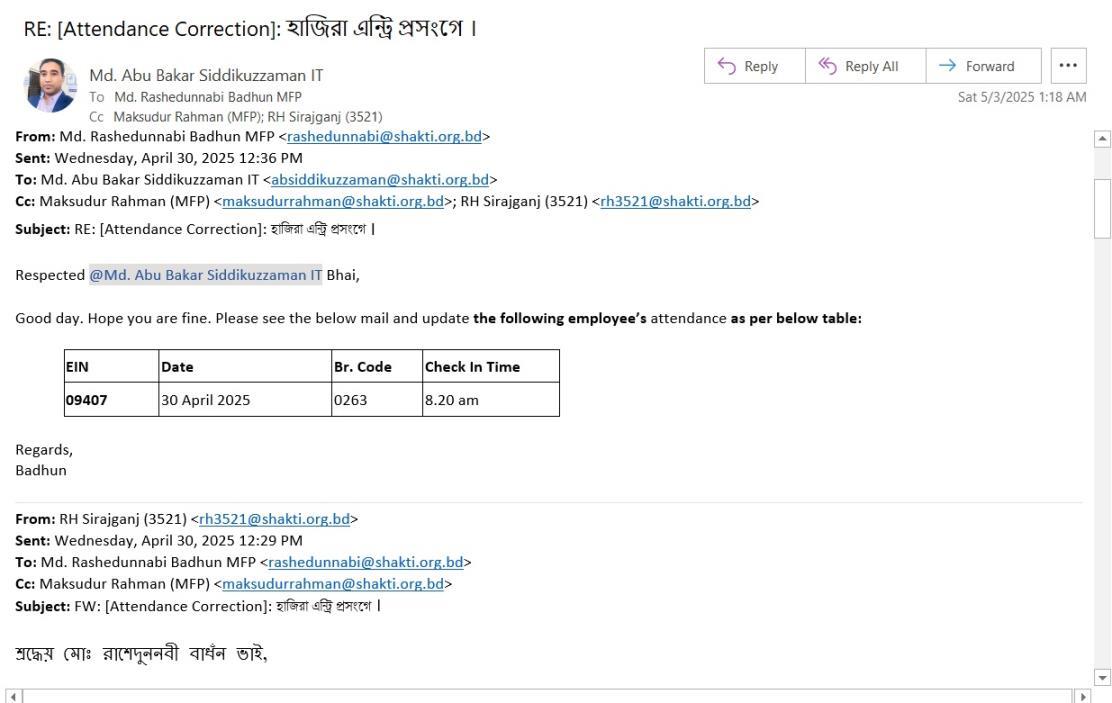Click rh3521@shakti.org.bd in the second From line
This screenshot has height=703, width=1112.
(274, 519)
